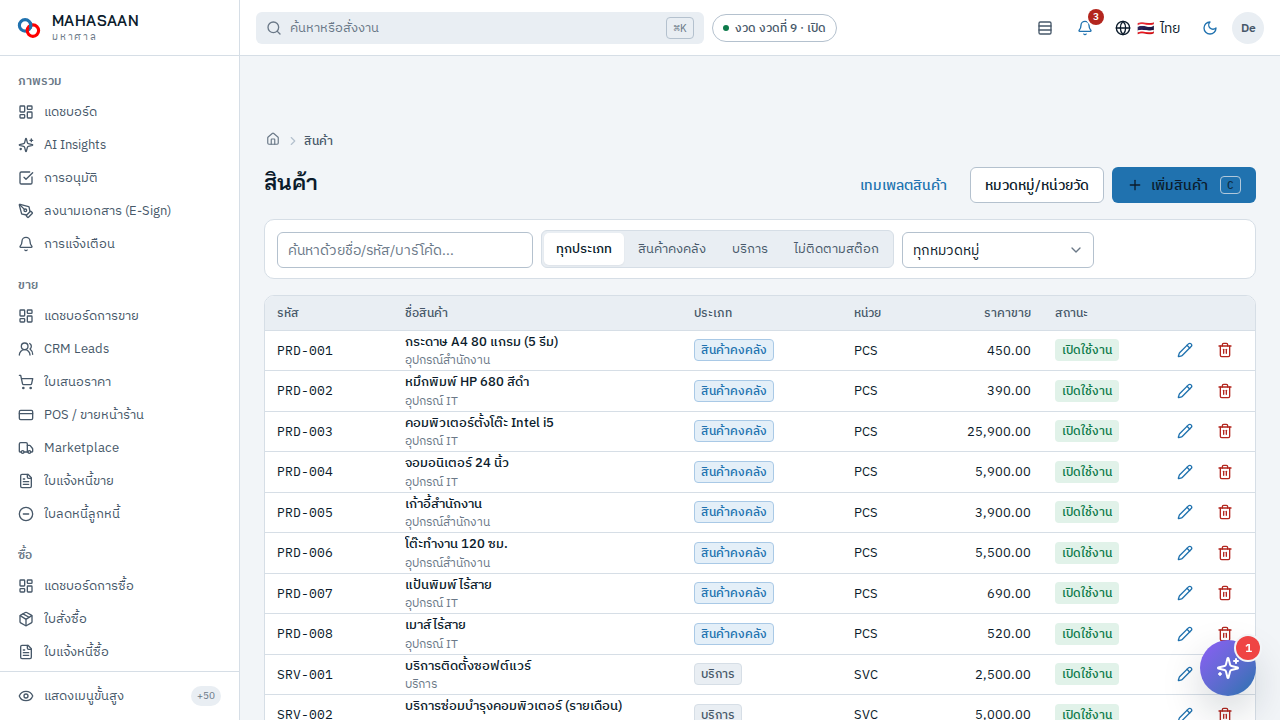Open CRM Leads in sidebar
This screenshot has height=720, width=1280.
120,349
